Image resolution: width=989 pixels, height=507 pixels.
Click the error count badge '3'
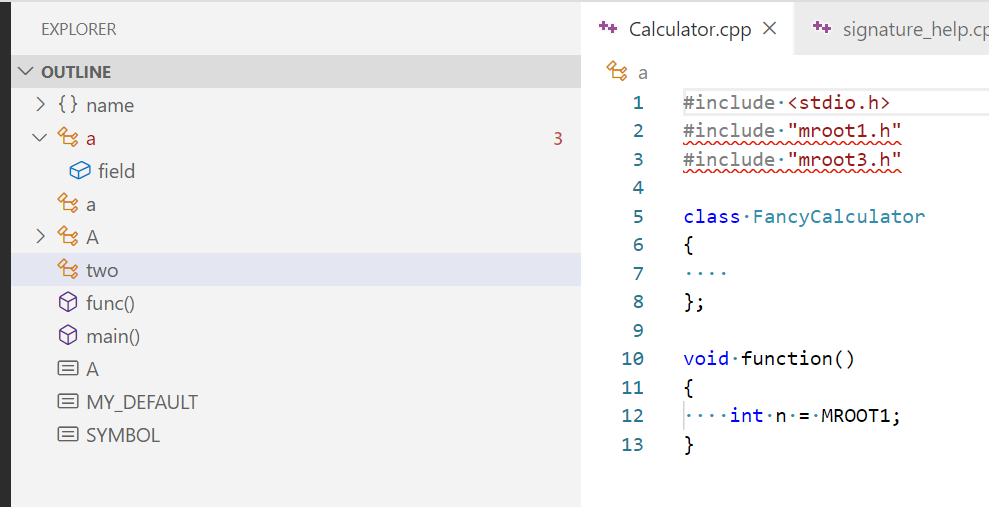558,139
